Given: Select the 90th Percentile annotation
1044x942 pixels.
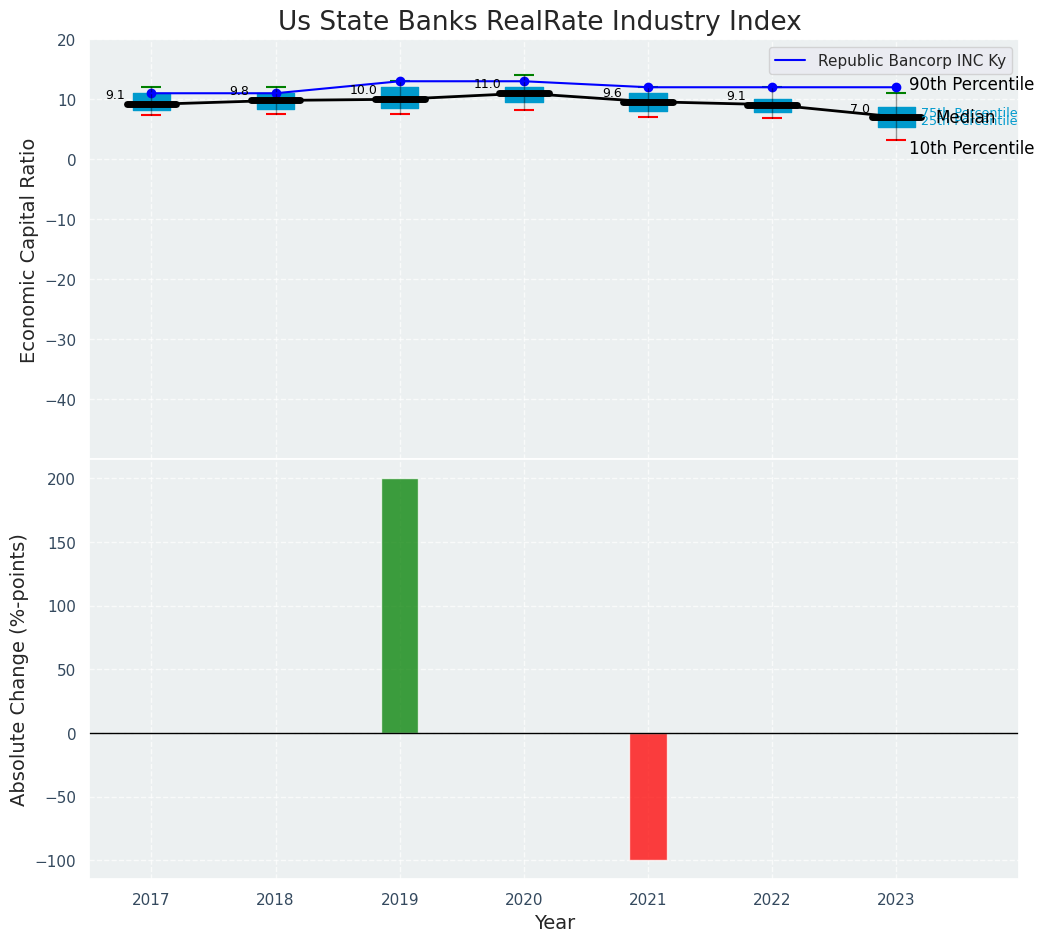Looking at the screenshot, I should [x=971, y=84].
